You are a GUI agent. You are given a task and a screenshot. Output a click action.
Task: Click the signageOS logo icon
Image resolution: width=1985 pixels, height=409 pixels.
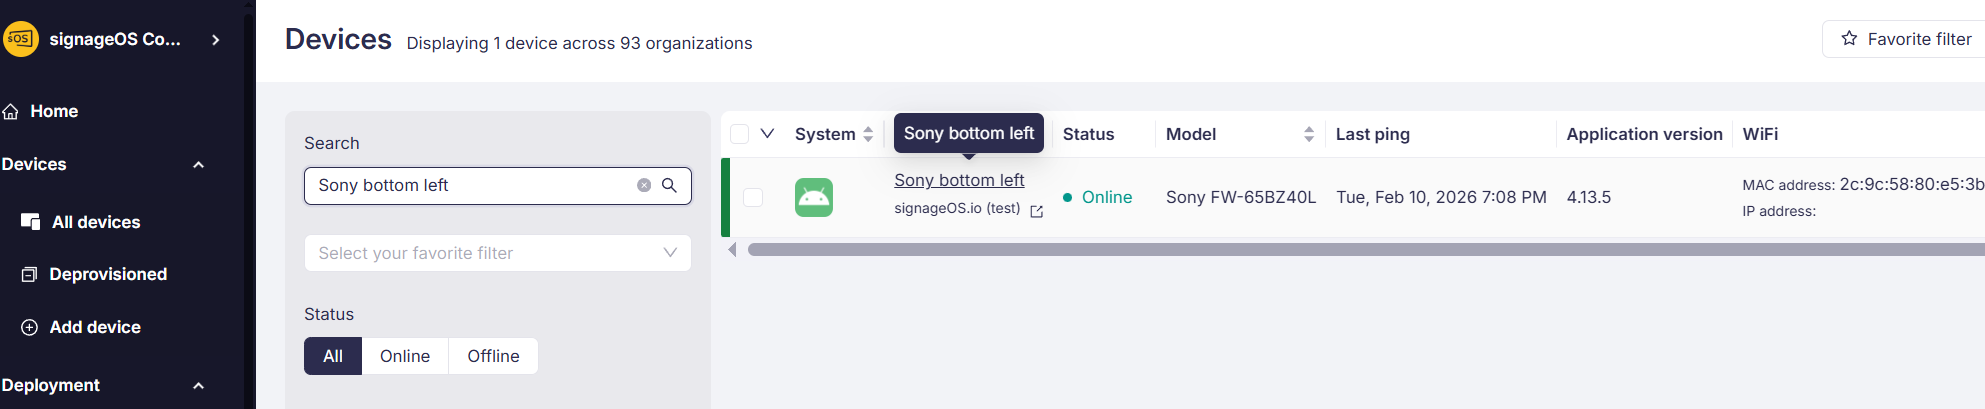point(20,39)
